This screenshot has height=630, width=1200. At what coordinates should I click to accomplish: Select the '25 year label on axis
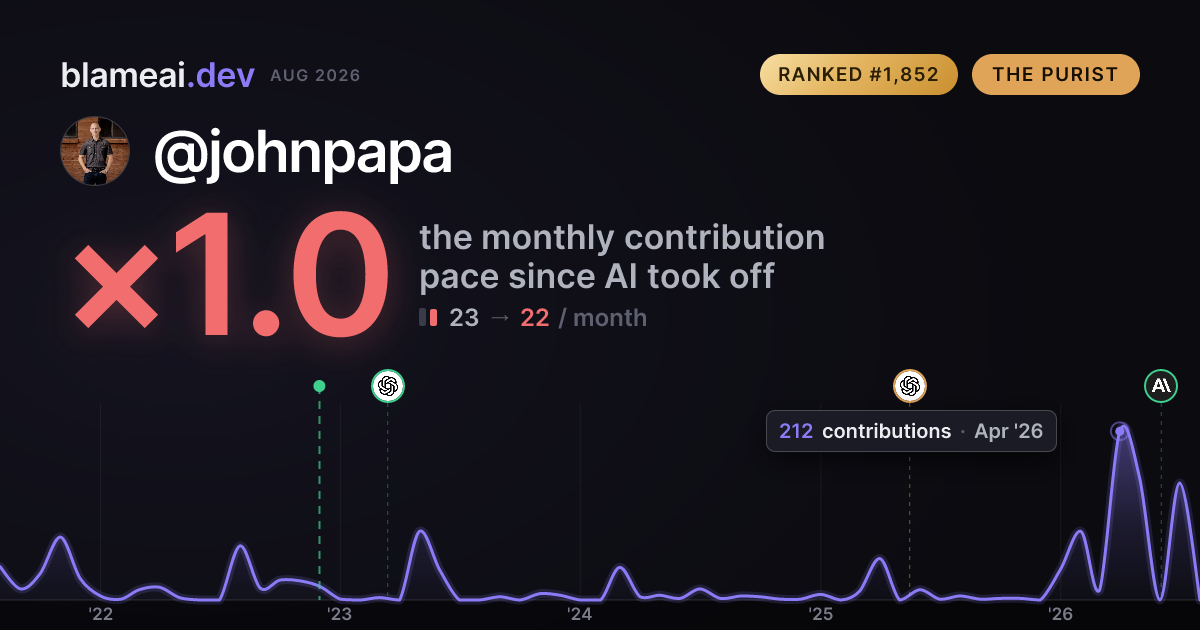(x=820, y=613)
